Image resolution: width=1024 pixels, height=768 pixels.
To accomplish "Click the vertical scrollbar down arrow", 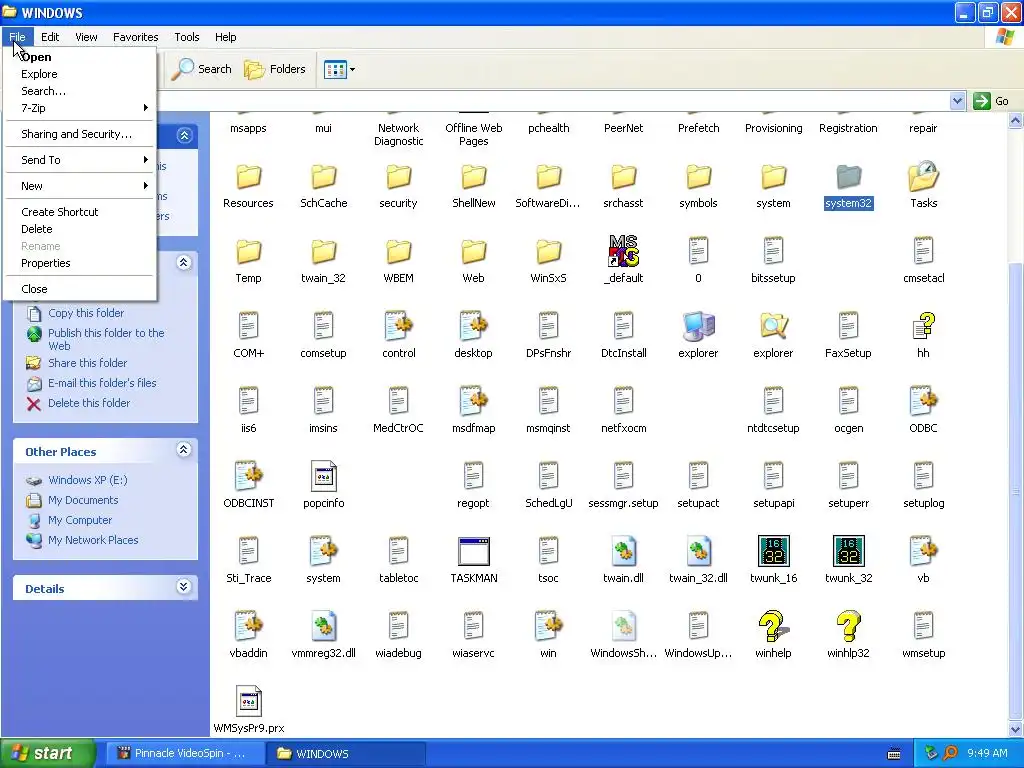I will click(x=1016, y=729).
